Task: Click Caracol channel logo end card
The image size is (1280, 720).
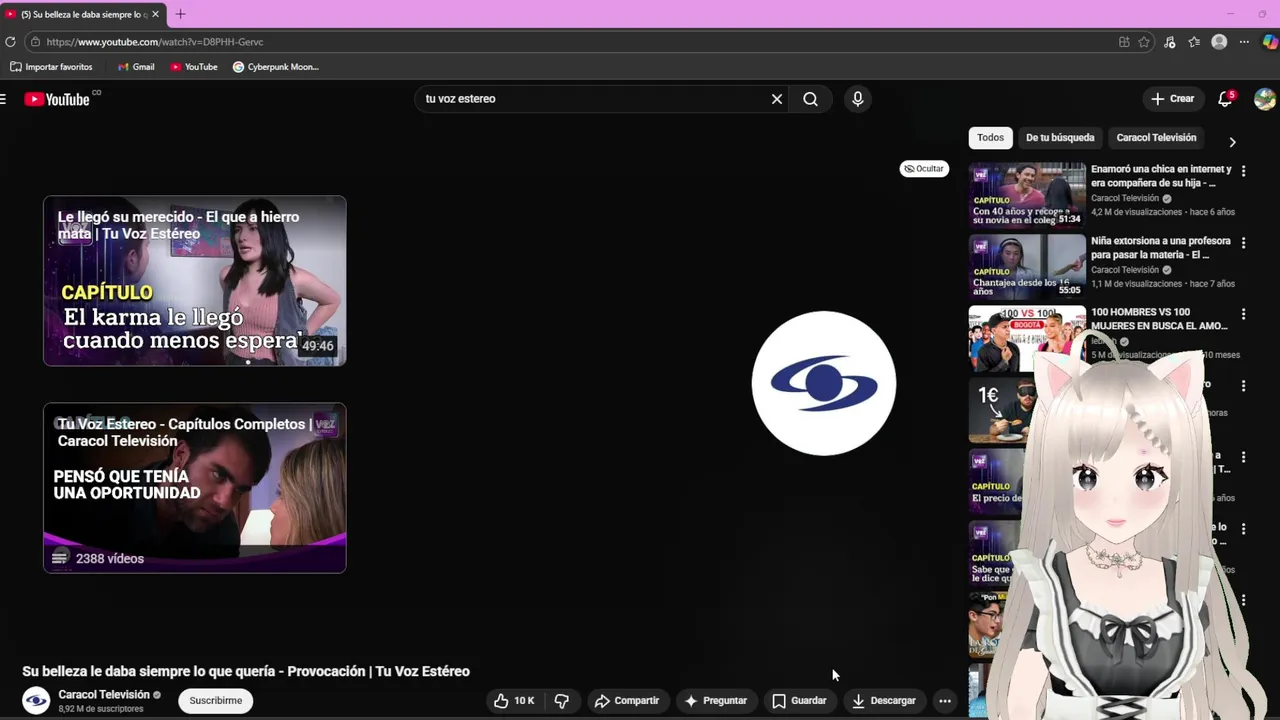Action: pyautogui.click(x=824, y=383)
